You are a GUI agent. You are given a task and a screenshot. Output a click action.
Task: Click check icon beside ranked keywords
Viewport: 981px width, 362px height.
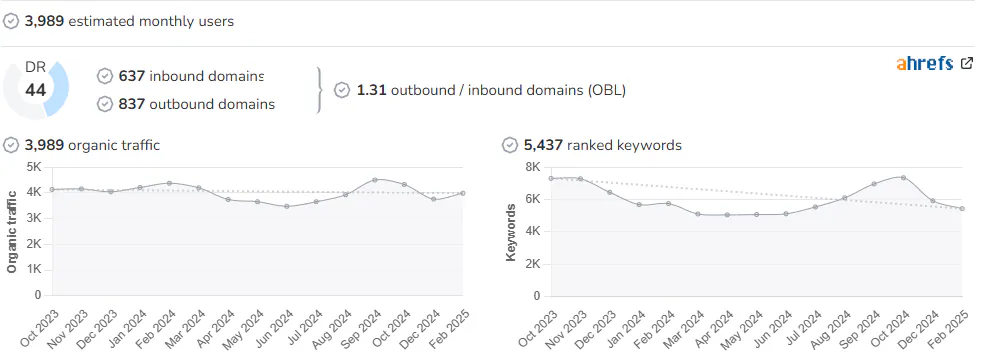click(510, 145)
